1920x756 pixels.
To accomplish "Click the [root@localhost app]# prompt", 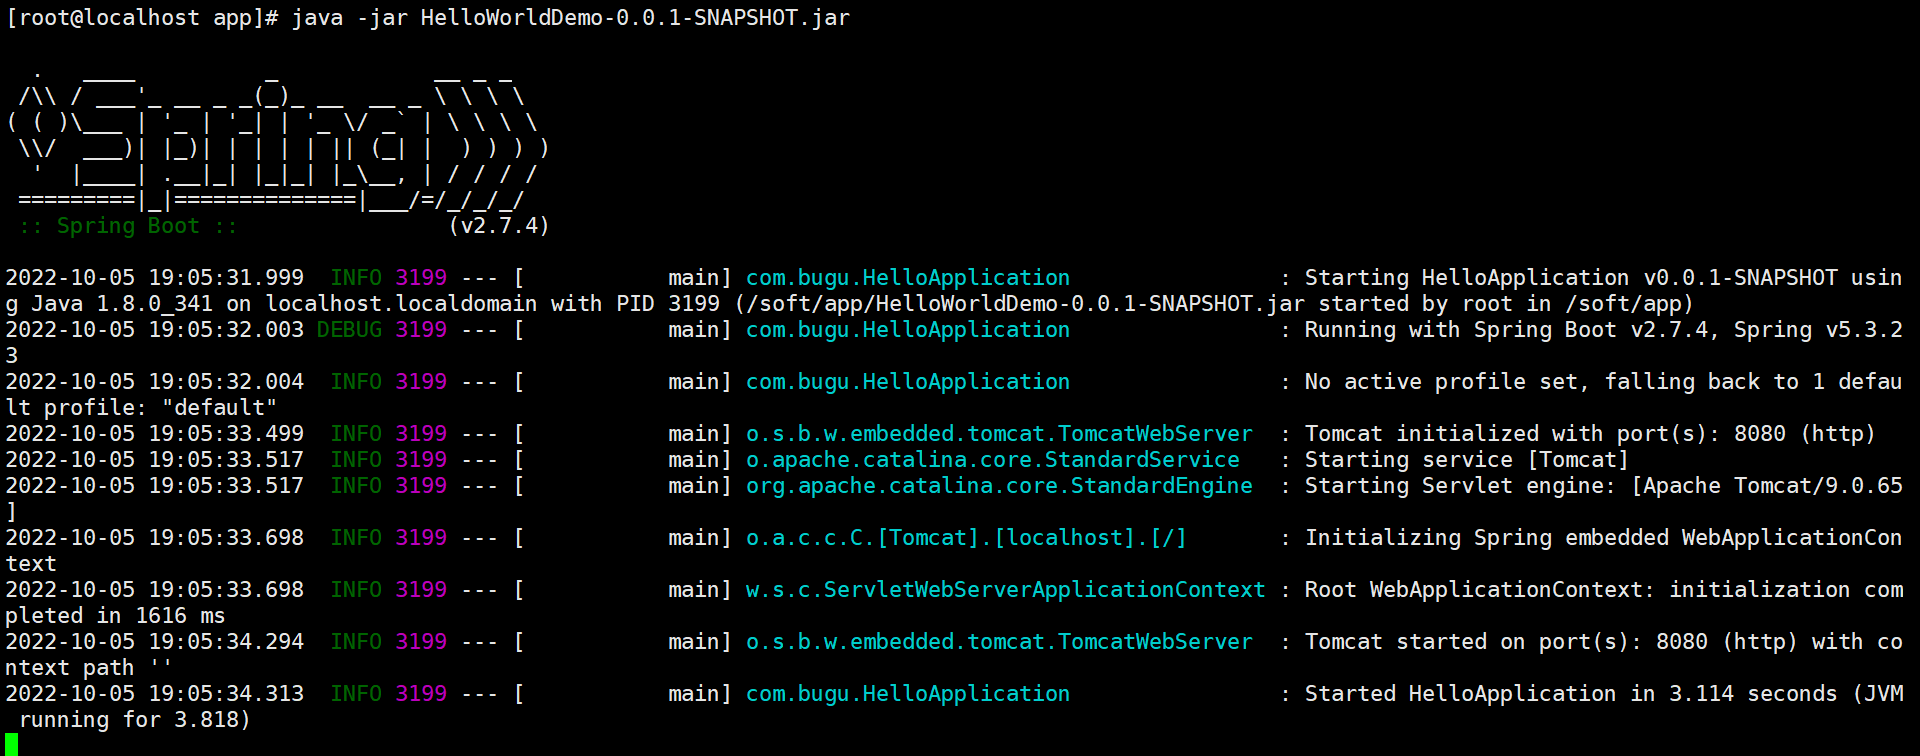I will coord(142,18).
